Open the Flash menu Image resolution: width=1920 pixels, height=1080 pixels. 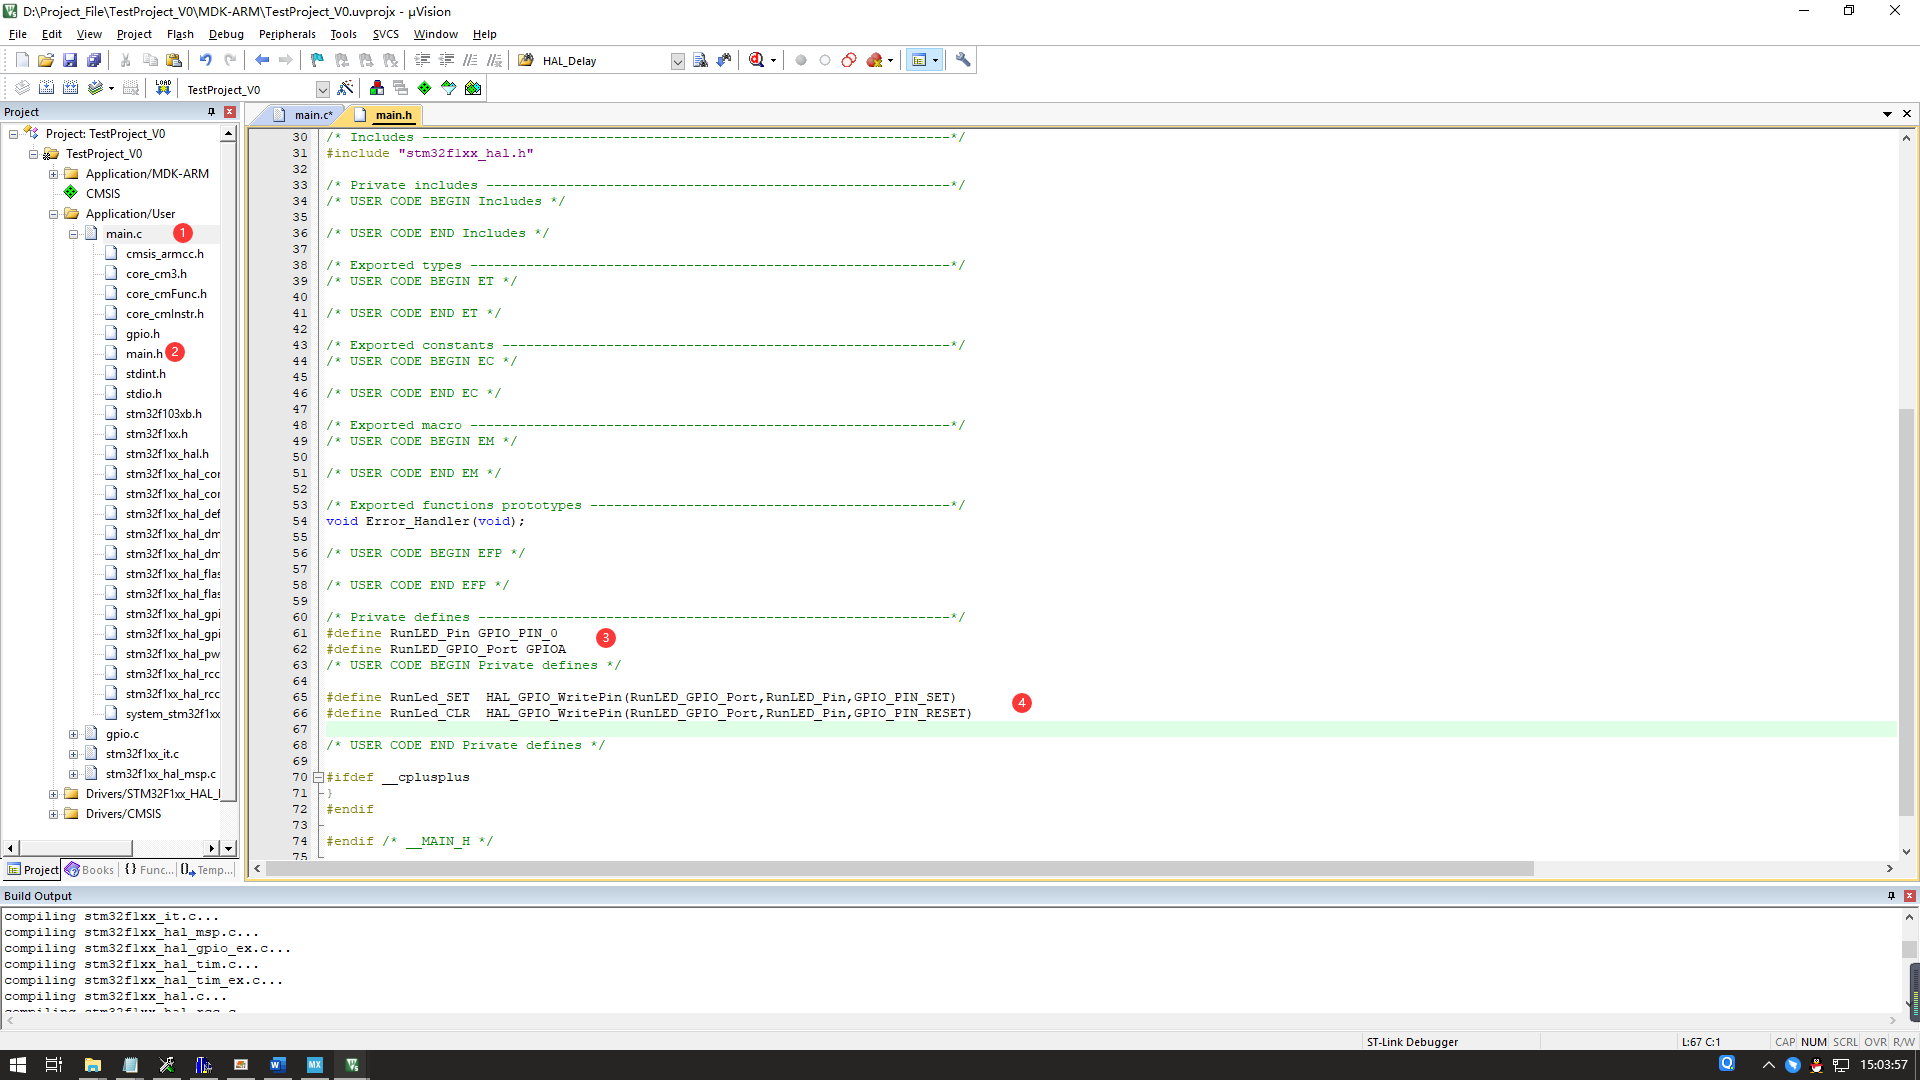coord(180,34)
